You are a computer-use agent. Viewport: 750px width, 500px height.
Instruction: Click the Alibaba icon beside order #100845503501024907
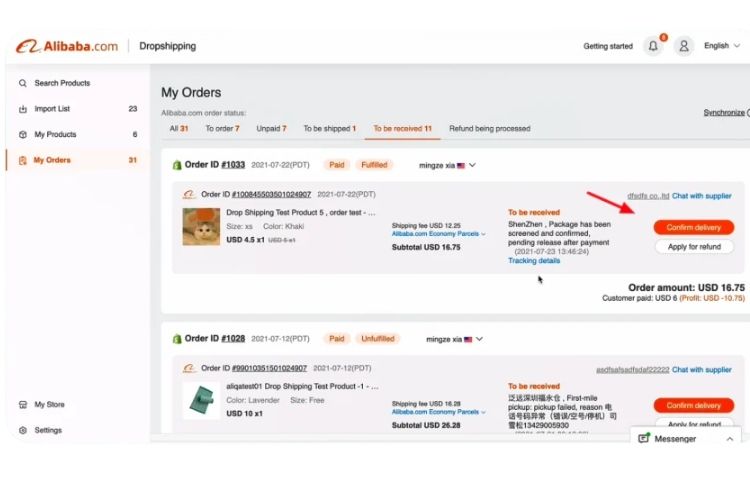pos(189,194)
